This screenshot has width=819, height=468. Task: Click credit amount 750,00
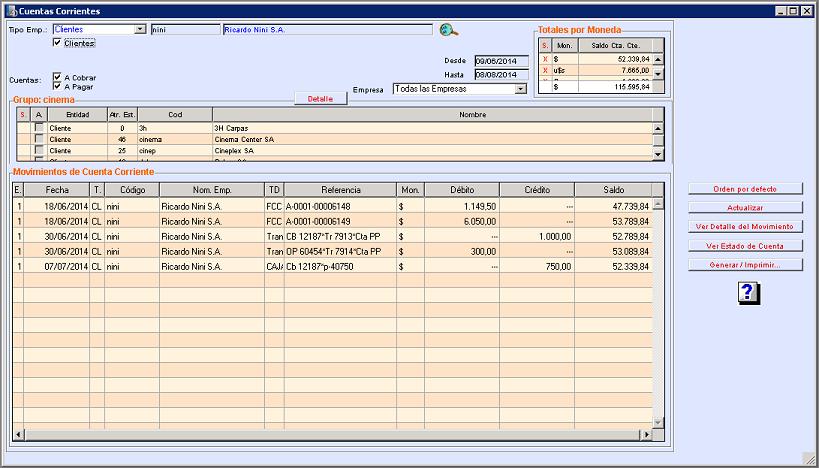[x=537, y=267]
